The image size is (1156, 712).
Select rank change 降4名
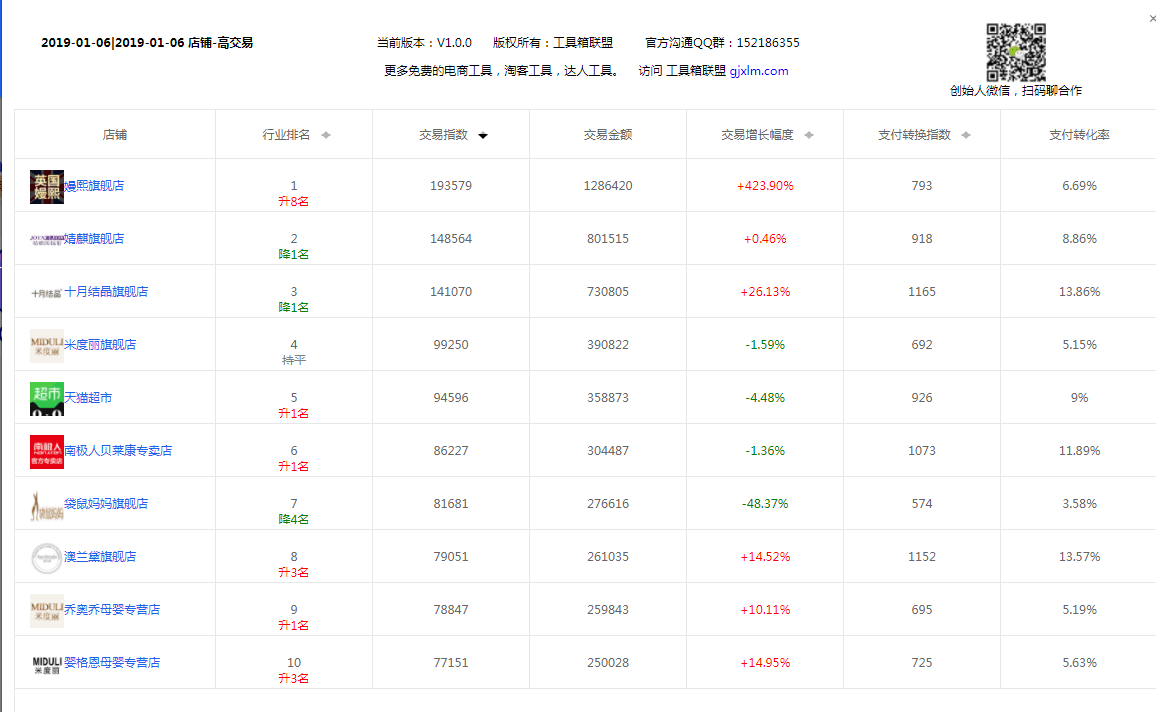point(293,520)
